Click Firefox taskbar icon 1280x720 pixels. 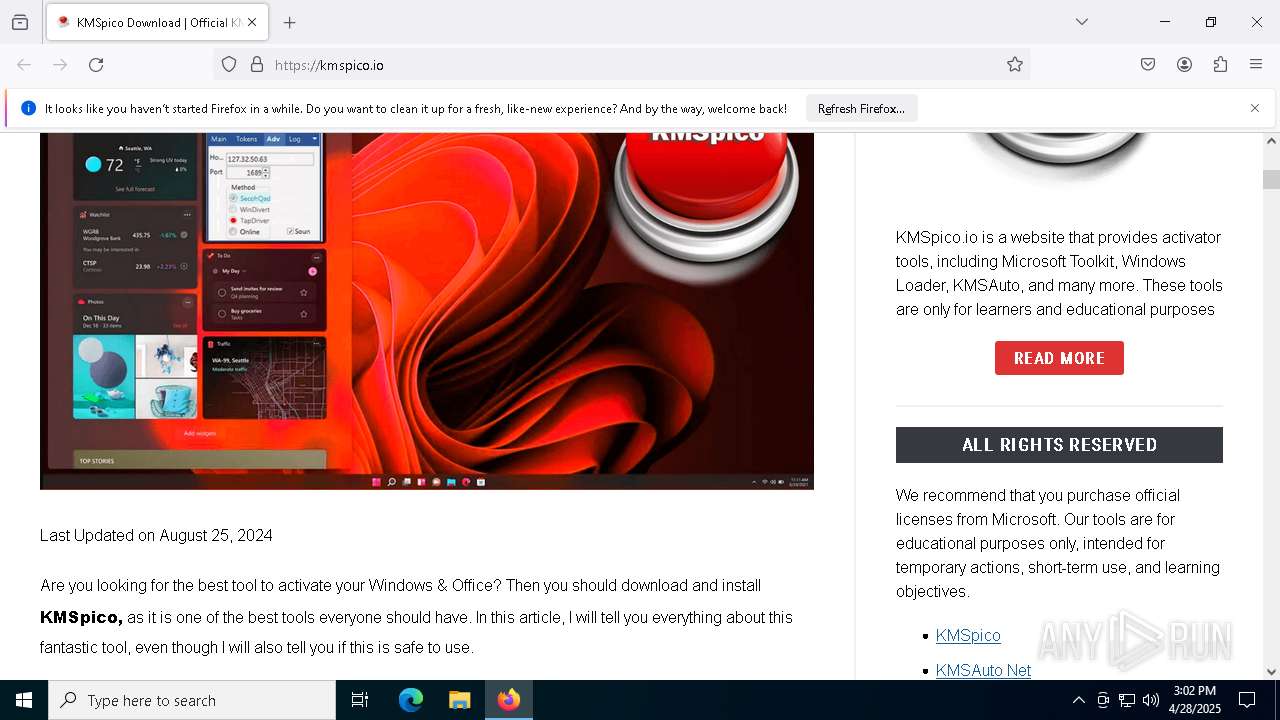(x=509, y=700)
